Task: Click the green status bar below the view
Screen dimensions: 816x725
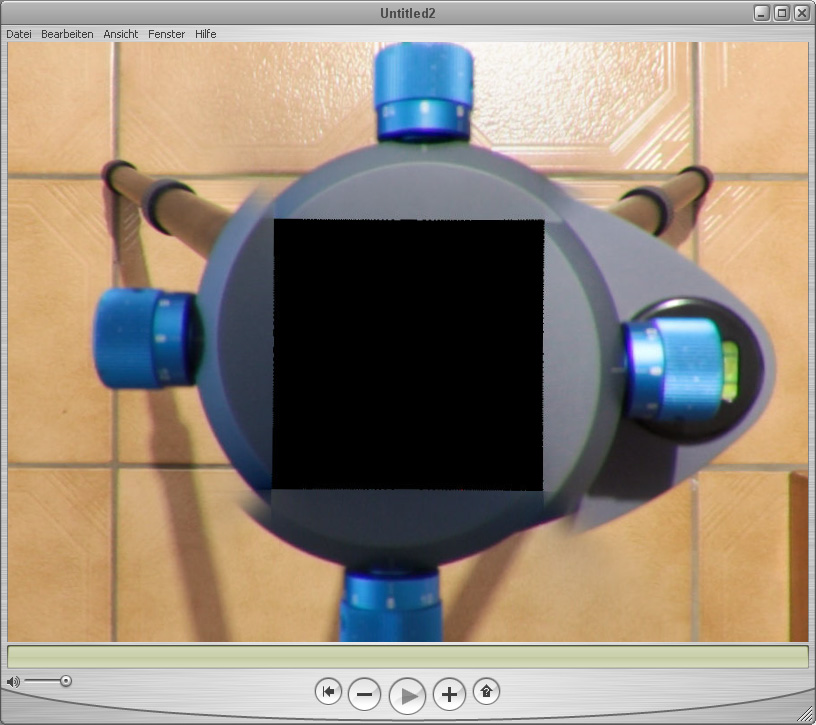Action: click(x=407, y=657)
